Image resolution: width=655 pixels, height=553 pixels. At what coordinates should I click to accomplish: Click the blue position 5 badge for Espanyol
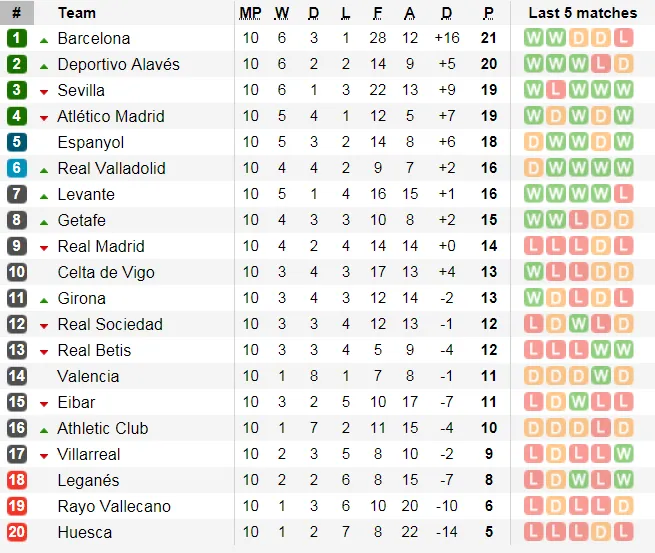pos(17,142)
